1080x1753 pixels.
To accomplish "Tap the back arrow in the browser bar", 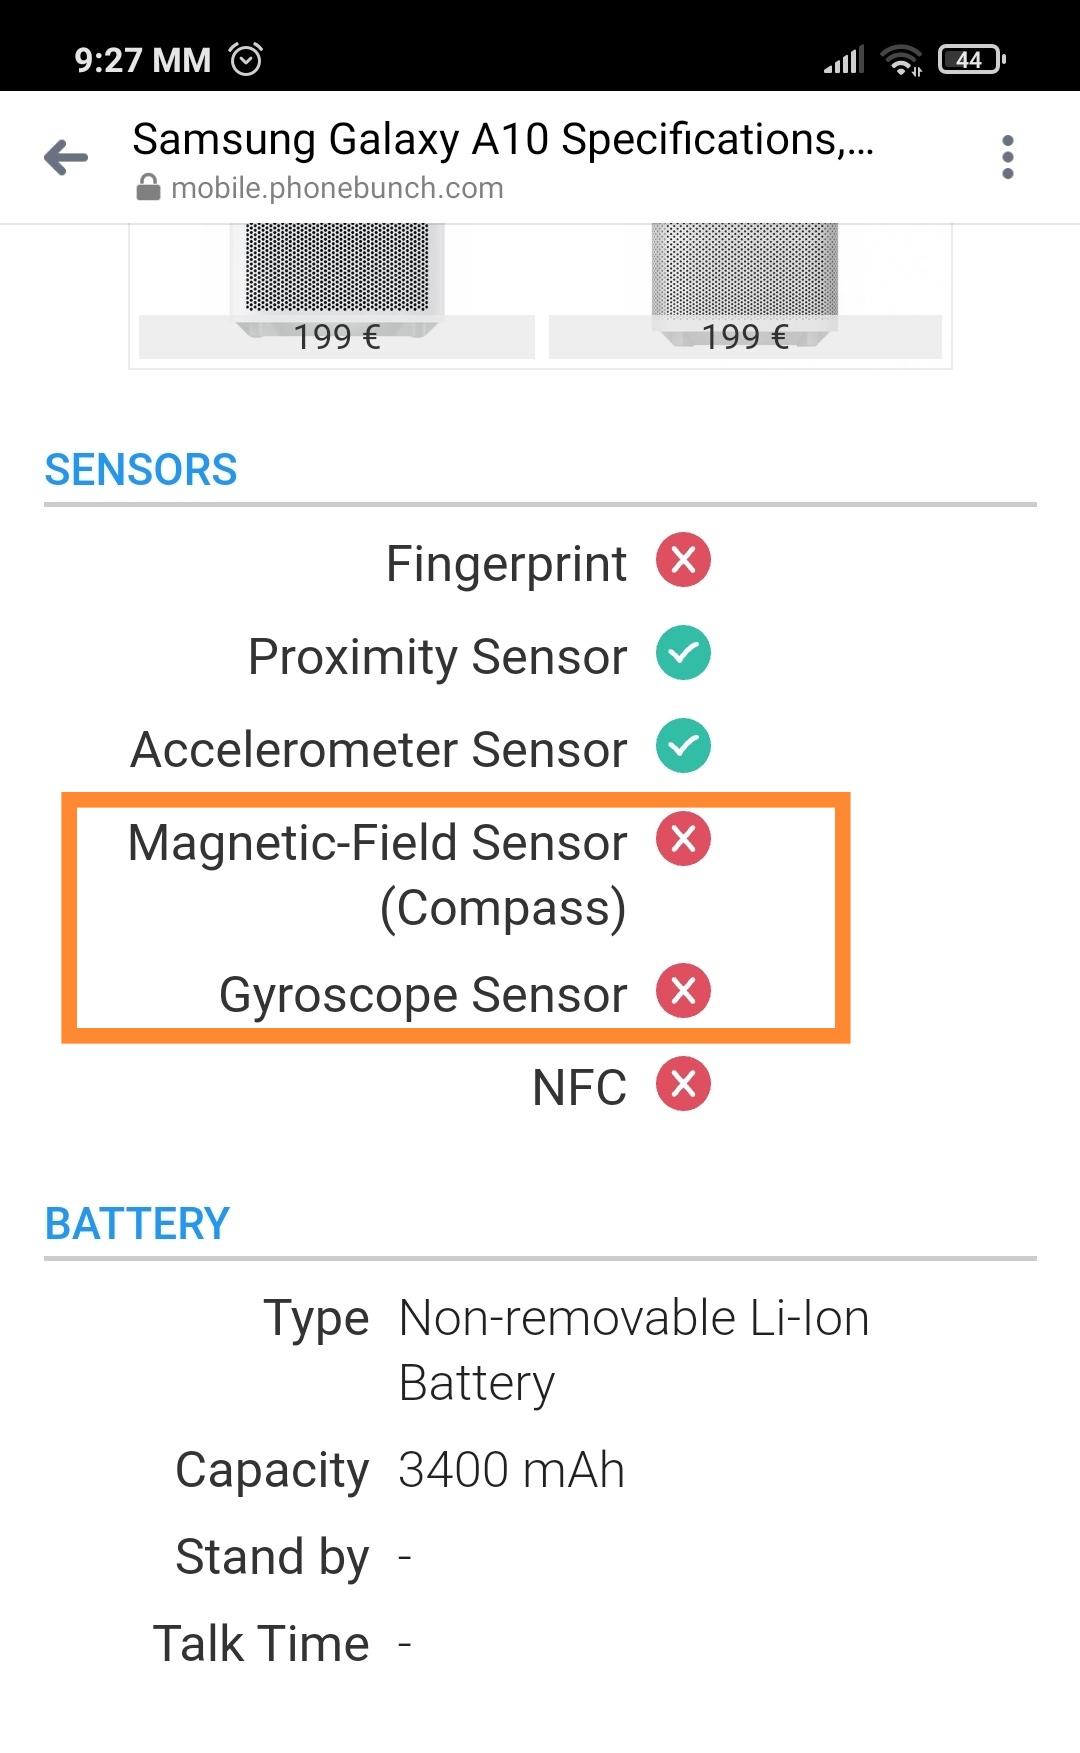I will click(x=66, y=157).
